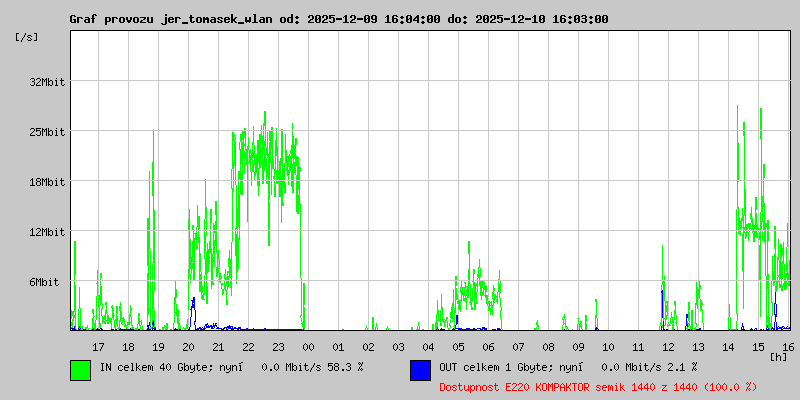Click hour label 04 on the x-axis
This screenshot has height=400, width=800.
pyautogui.click(x=428, y=347)
